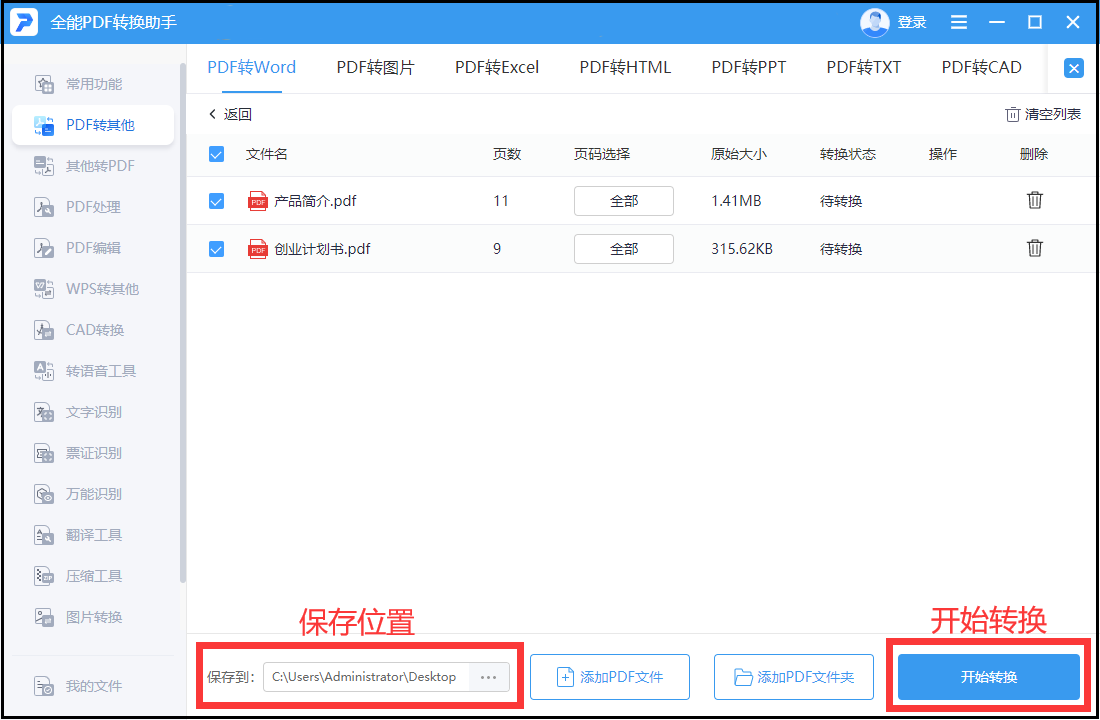Click the blue 开始转换 button
The width and height of the screenshot is (1100, 720).
pyautogui.click(x=988, y=677)
